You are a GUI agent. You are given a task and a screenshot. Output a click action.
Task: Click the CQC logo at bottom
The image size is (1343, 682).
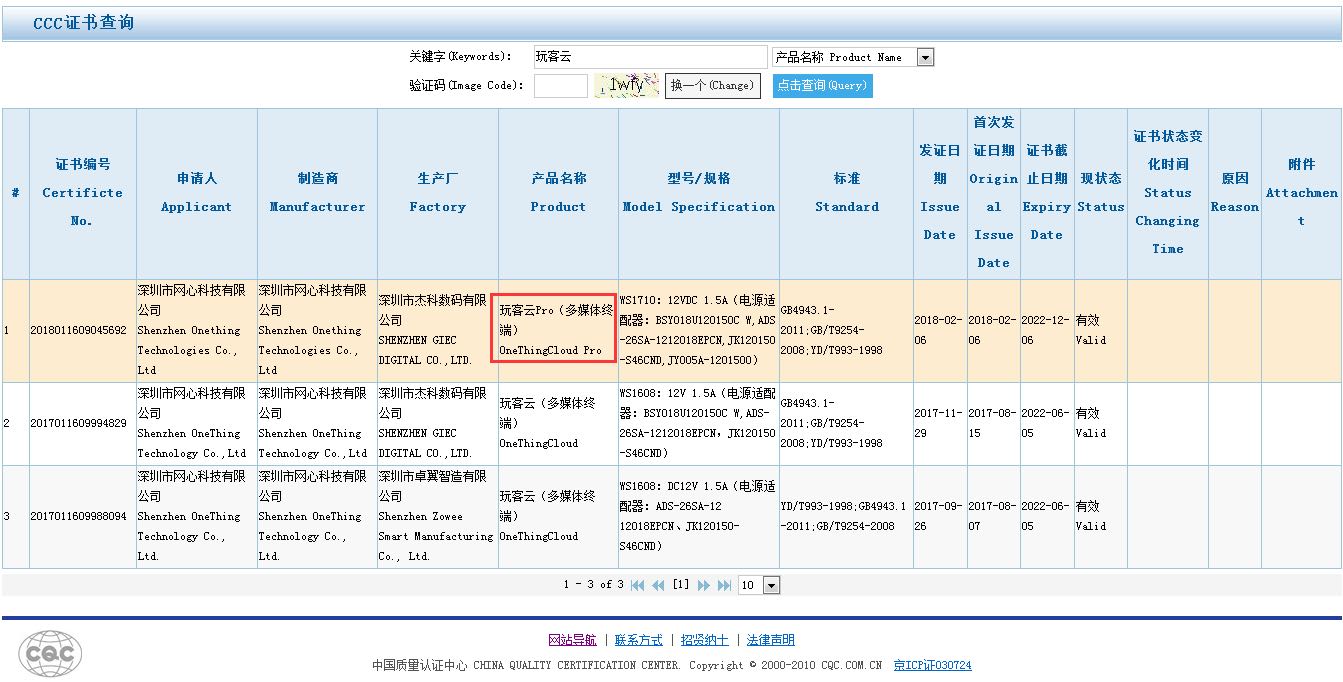click(51, 653)
